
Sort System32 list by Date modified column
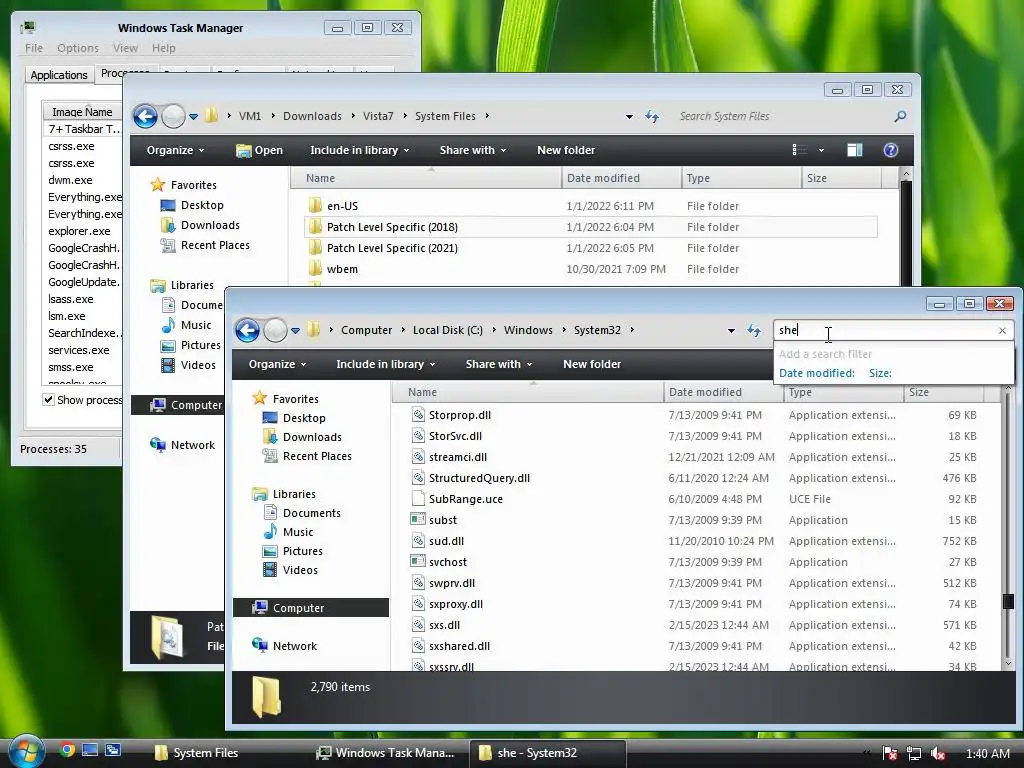[x=724, y=392]
